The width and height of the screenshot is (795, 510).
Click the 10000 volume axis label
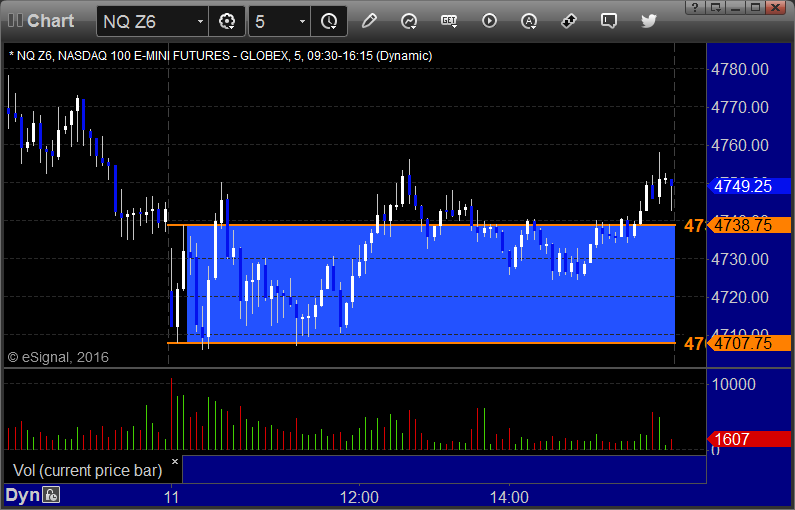coord(734,384)
